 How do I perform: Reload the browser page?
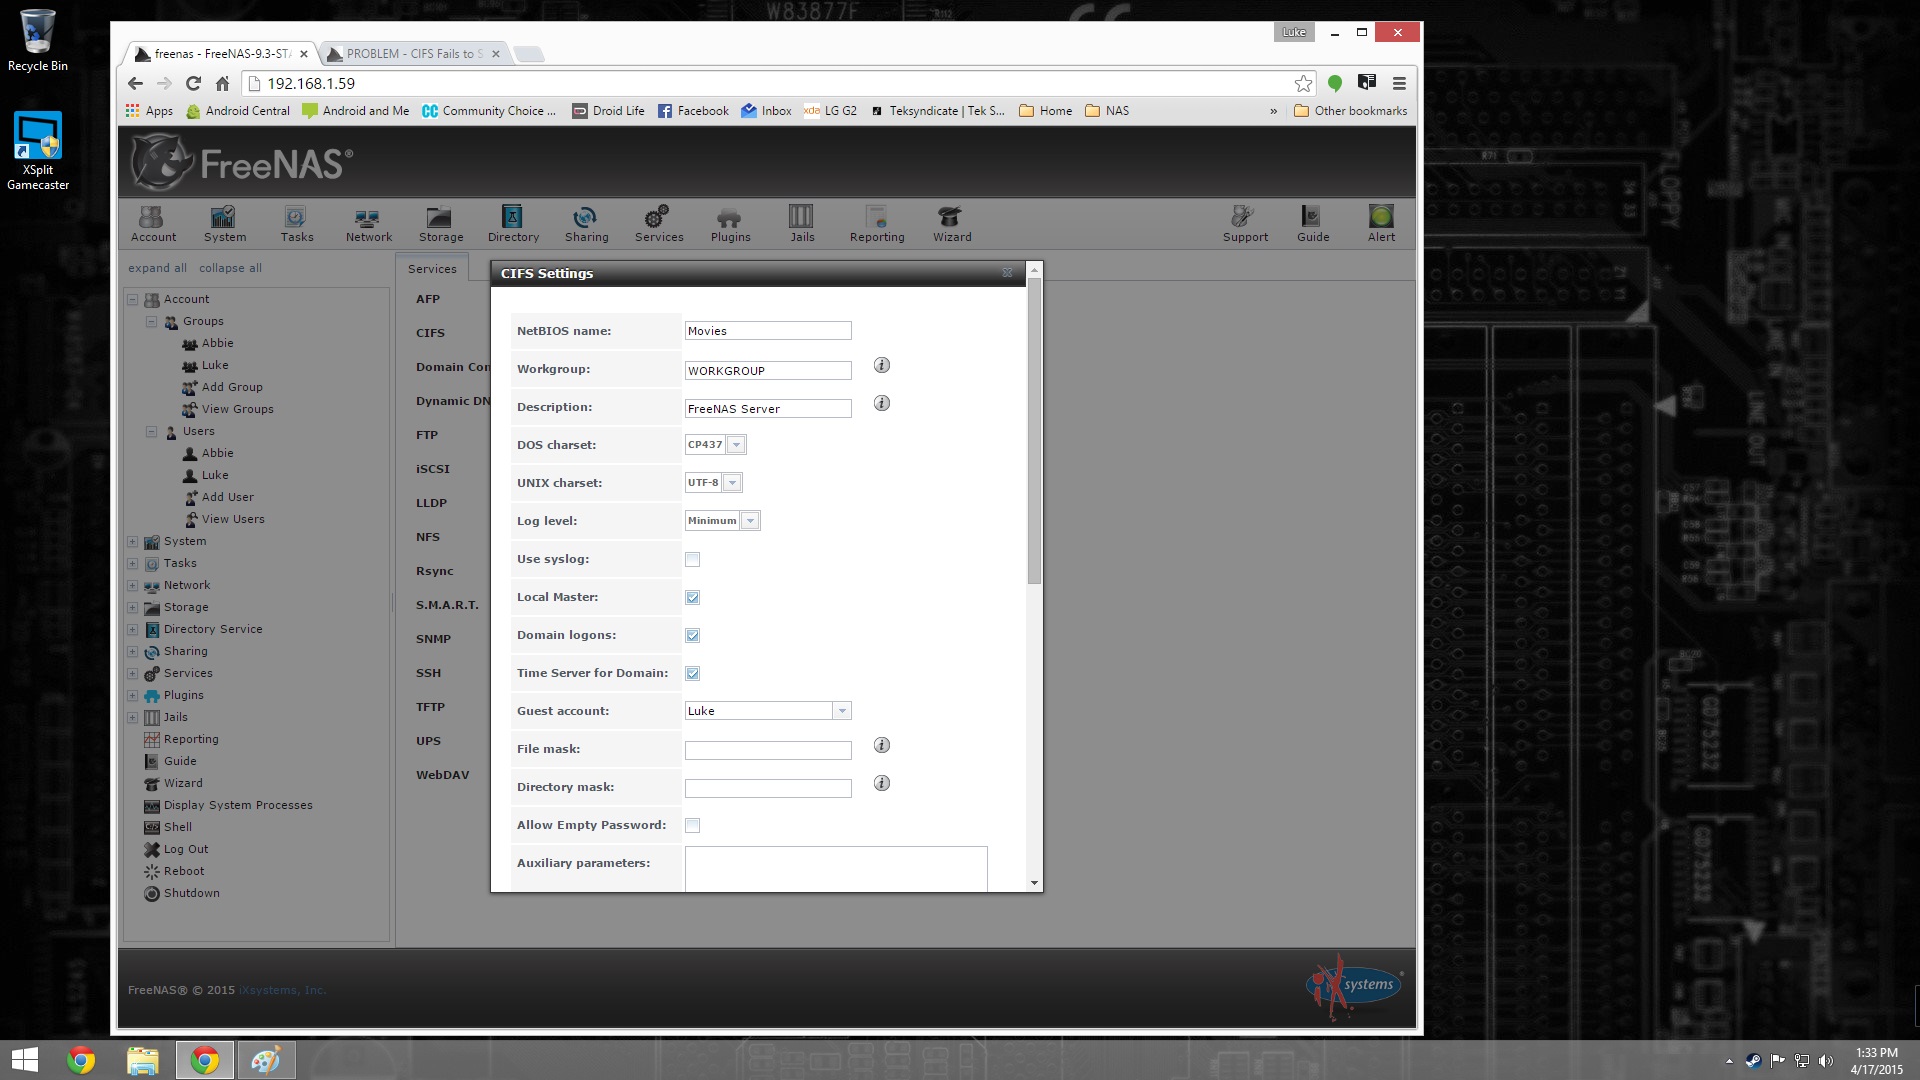(x=193, y=84)
